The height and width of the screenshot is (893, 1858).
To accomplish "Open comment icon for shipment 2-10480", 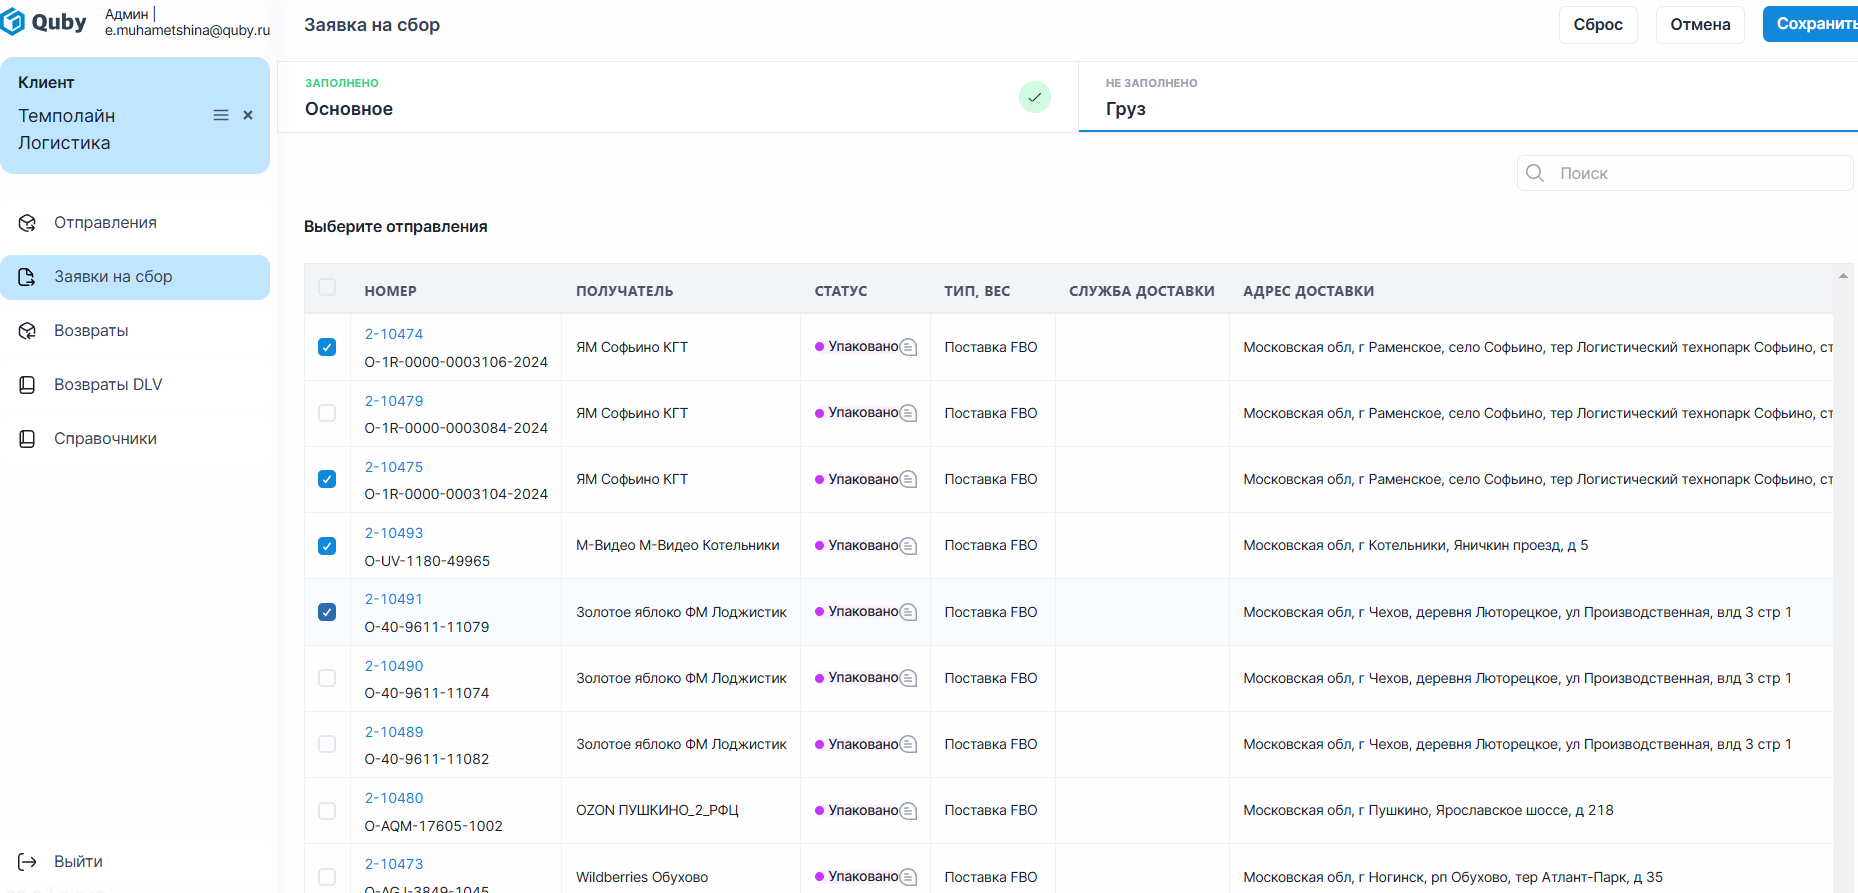I will [x=908, y=811].
